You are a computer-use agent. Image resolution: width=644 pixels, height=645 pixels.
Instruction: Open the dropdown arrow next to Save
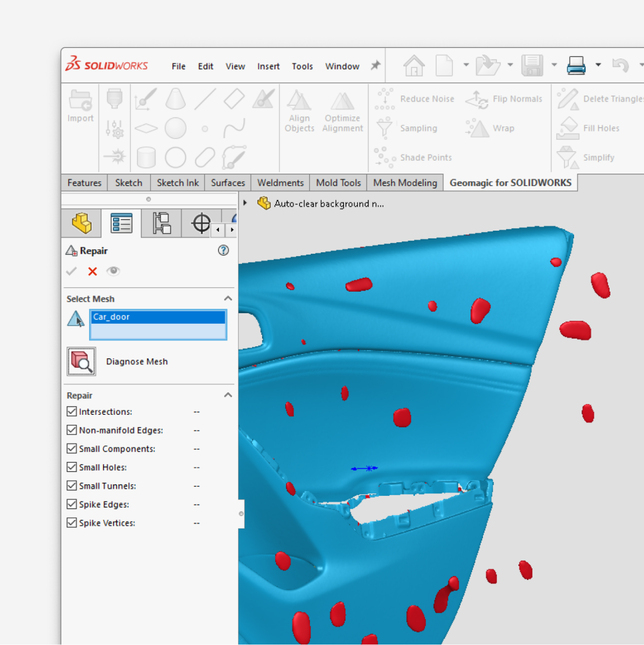tap(554, 65)
